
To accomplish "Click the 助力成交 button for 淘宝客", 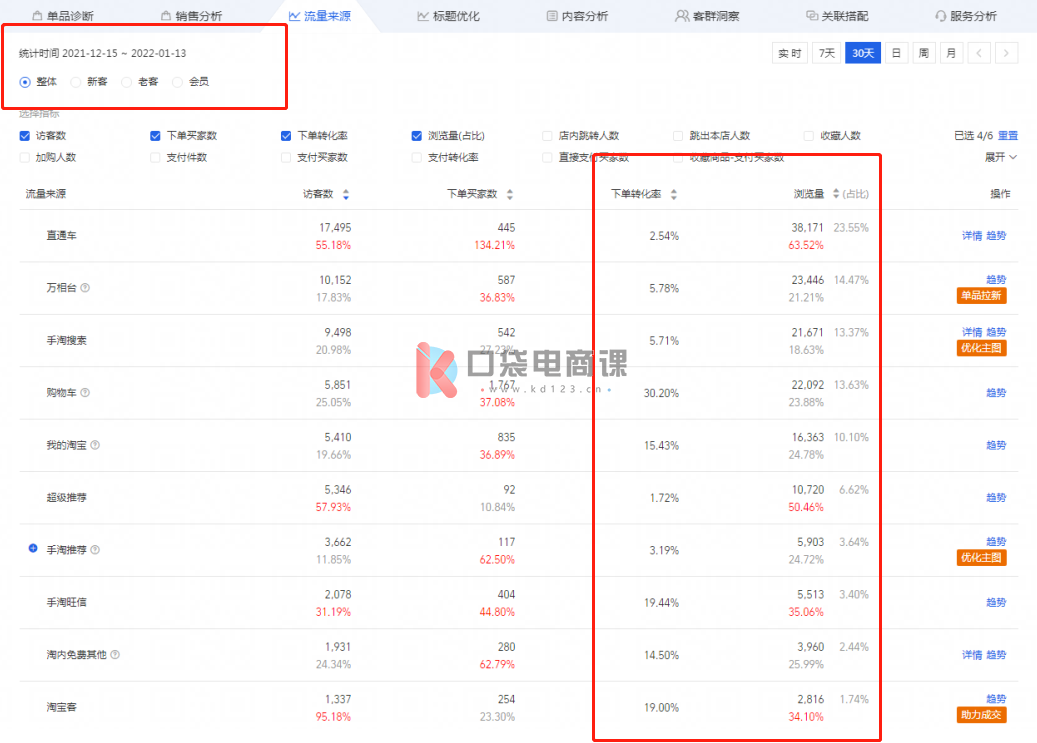I will (x=981, y=715).
